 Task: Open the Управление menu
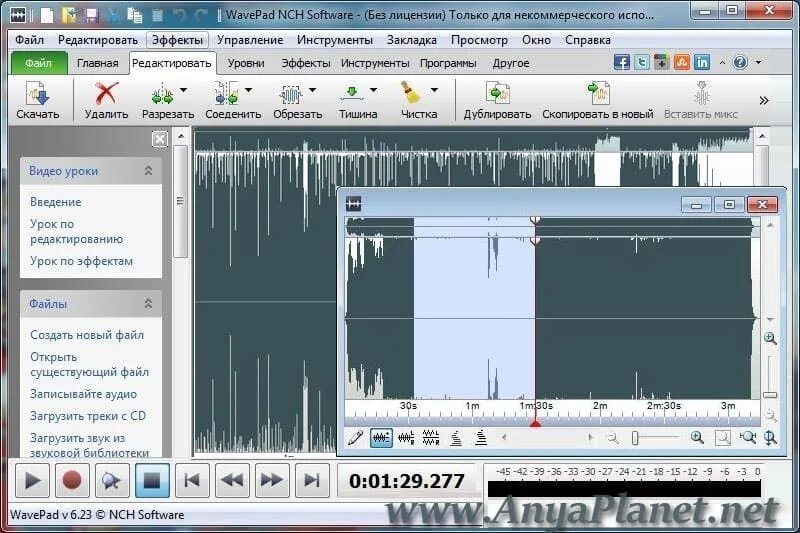250,40
